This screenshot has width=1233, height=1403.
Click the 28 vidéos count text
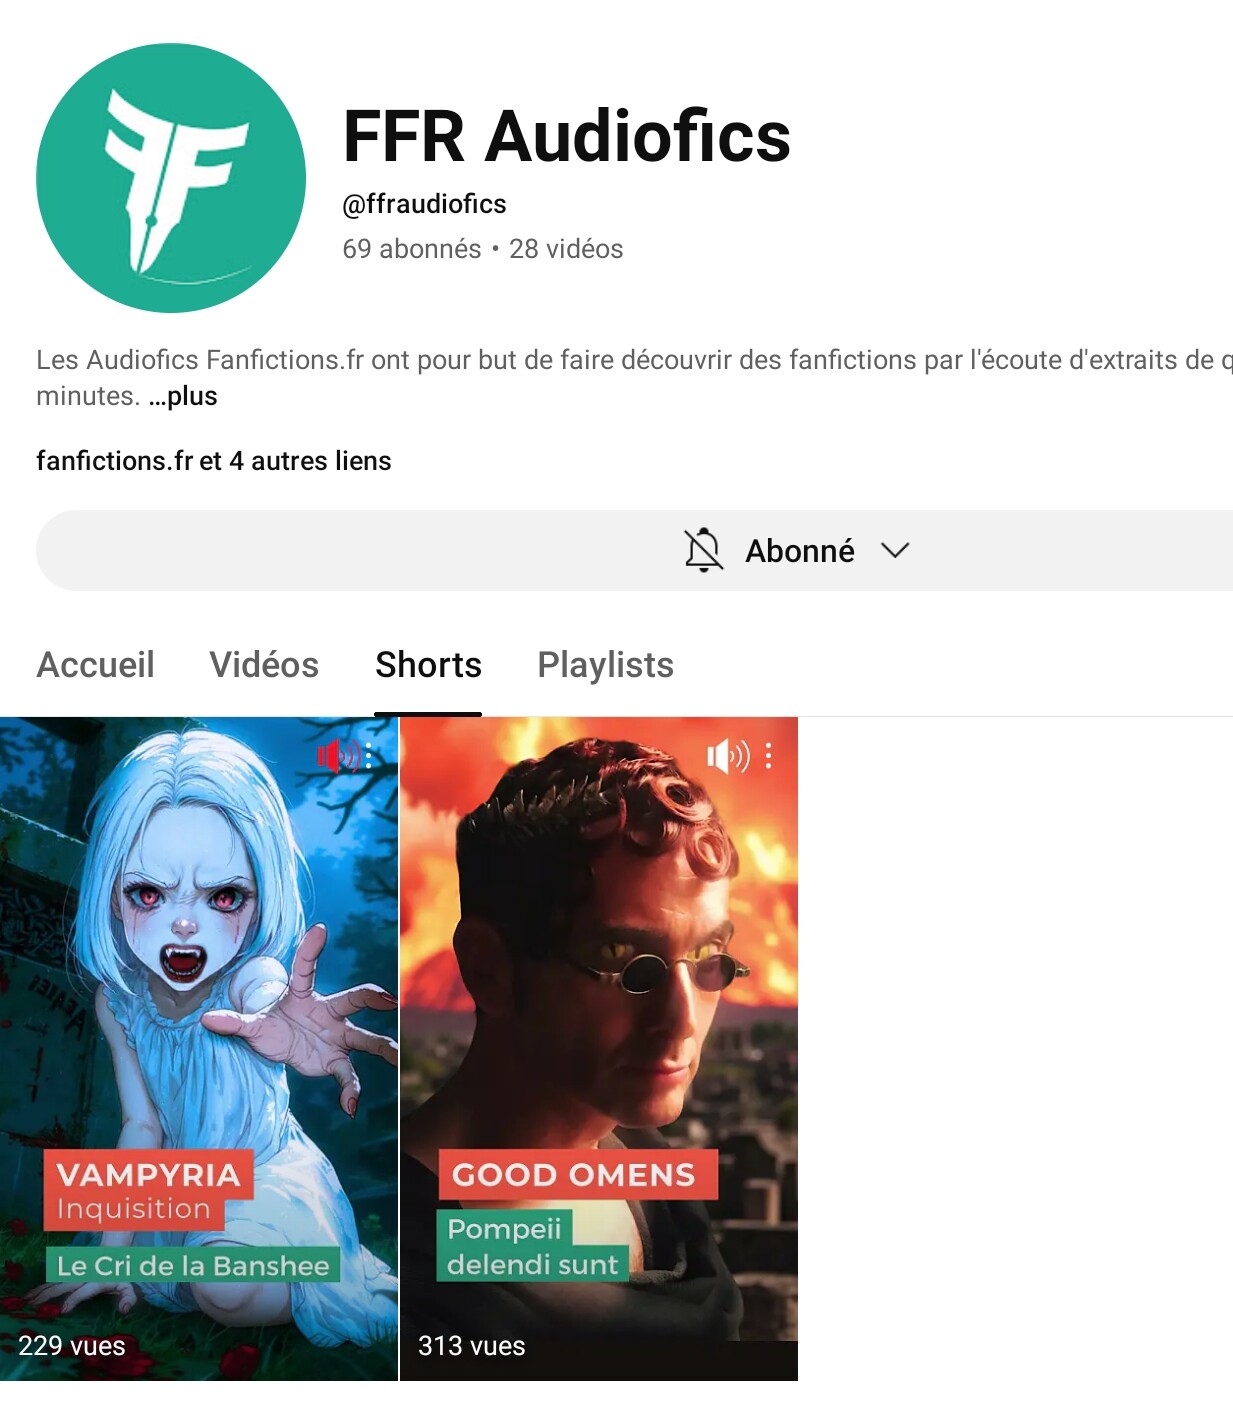tap(566, 249)
